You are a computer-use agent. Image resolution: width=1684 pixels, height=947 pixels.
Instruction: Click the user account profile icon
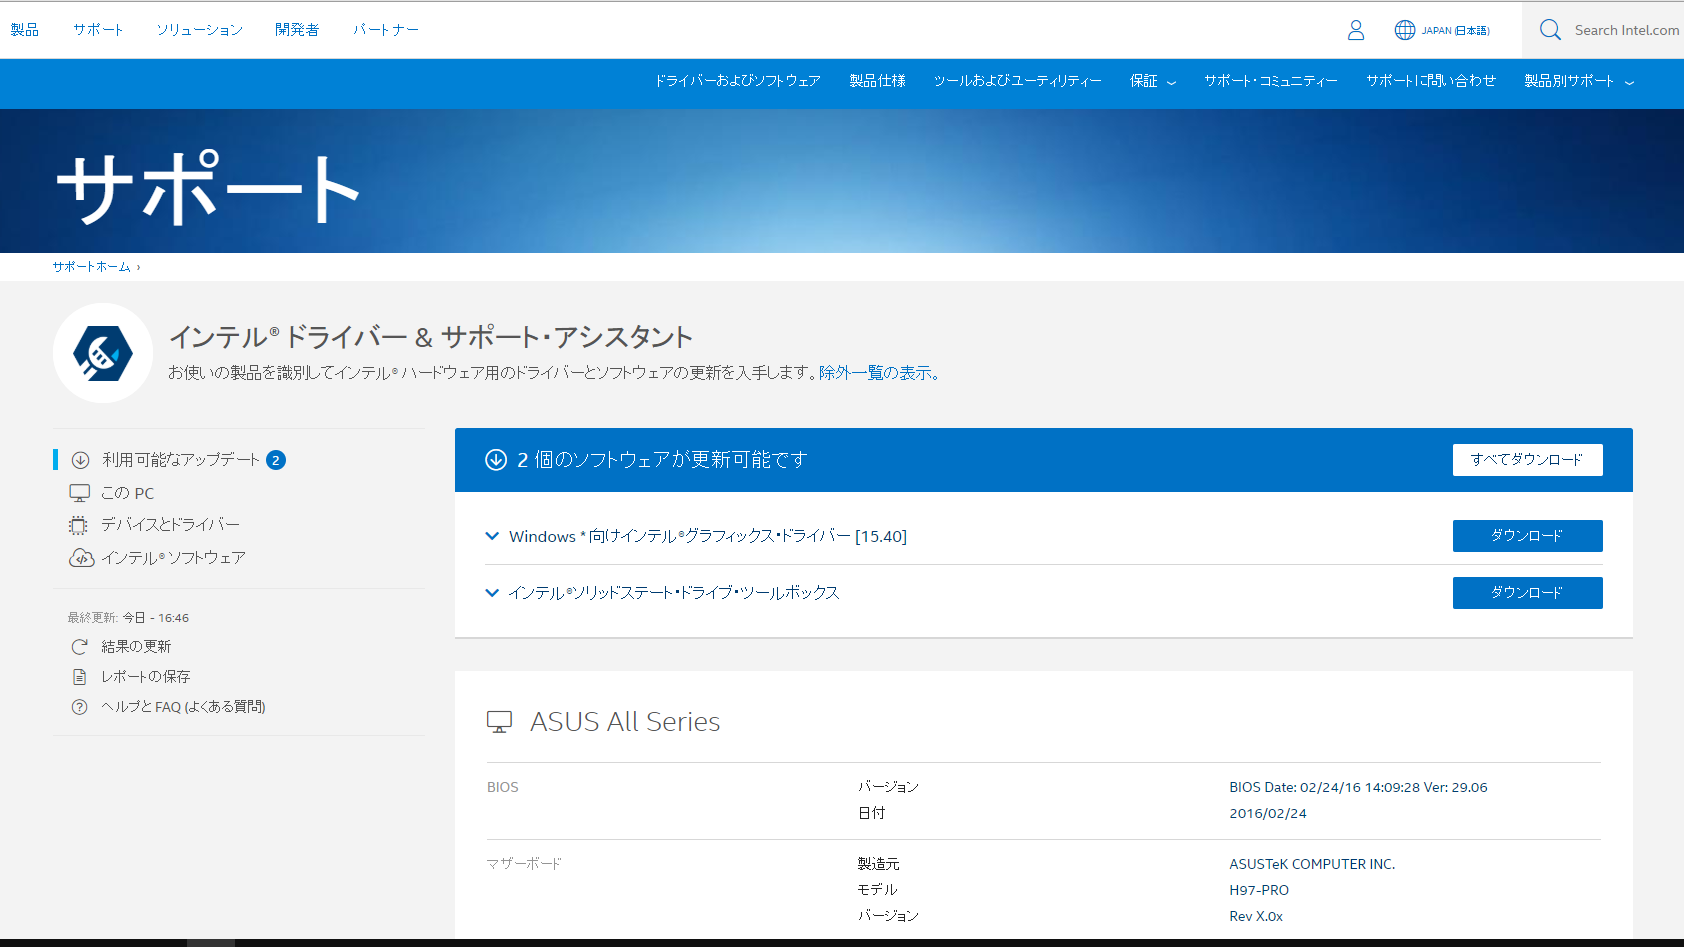(x=1356, y=30)
